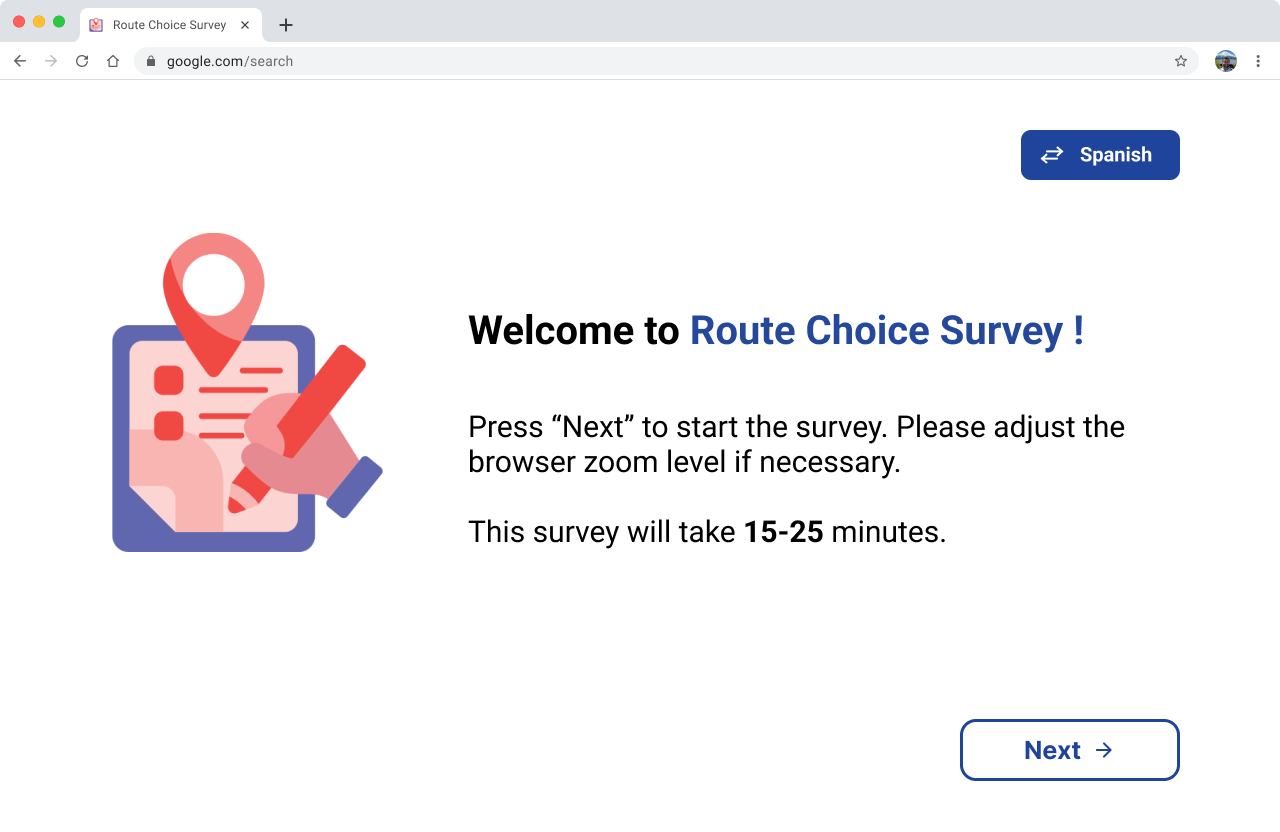
Task: Open a new tab with the plus button
Action: pyautogui.click(x=286, y=25)
